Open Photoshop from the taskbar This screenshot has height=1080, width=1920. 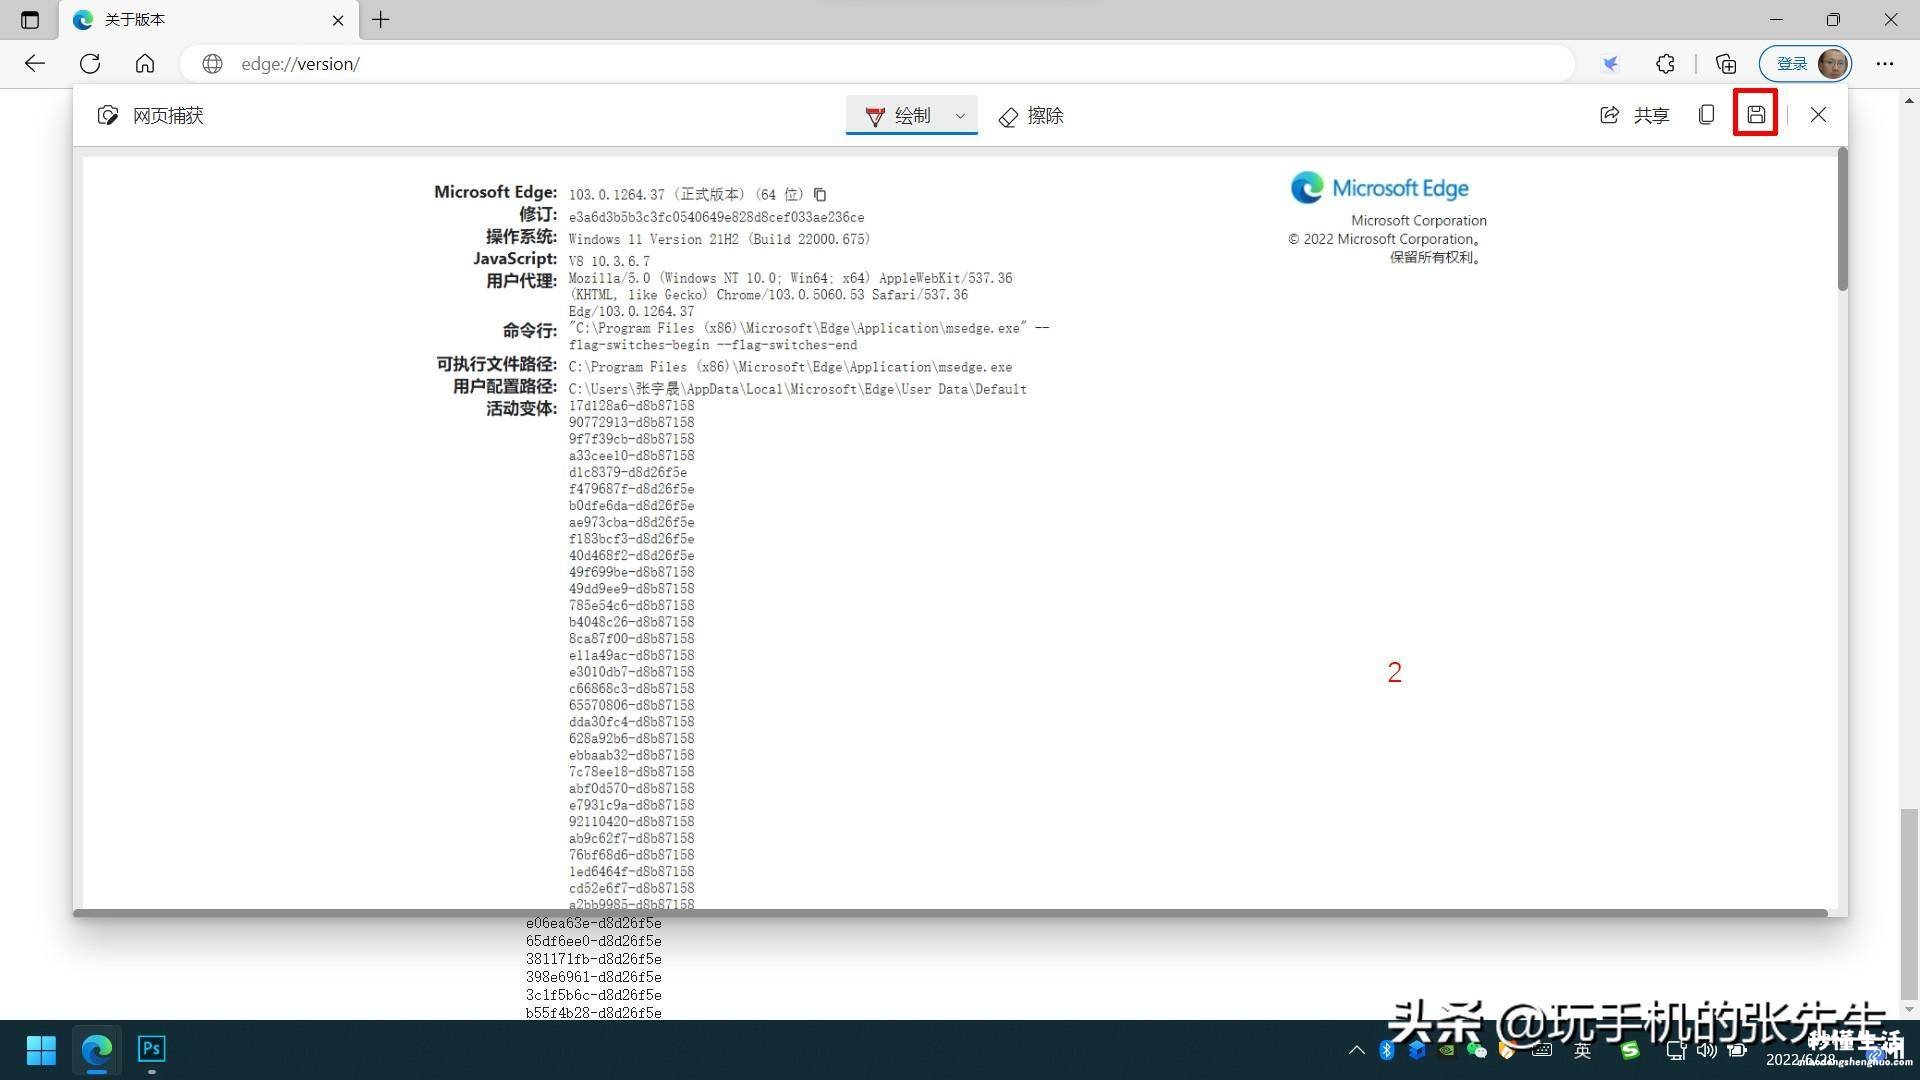151,1049
